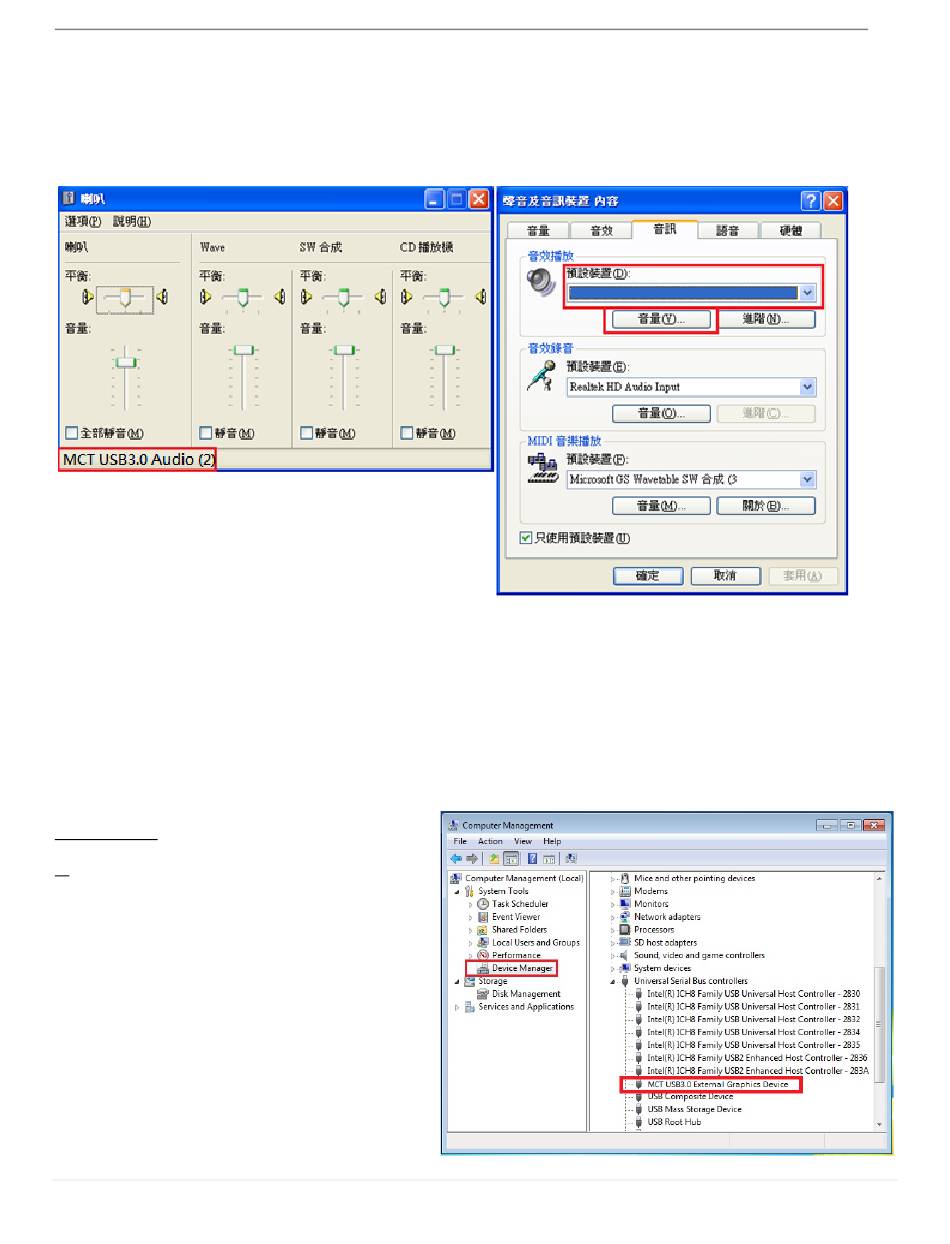
Task: Click the Forward arrow in Computer Management toolbar
Action: (x=471, y=858)
